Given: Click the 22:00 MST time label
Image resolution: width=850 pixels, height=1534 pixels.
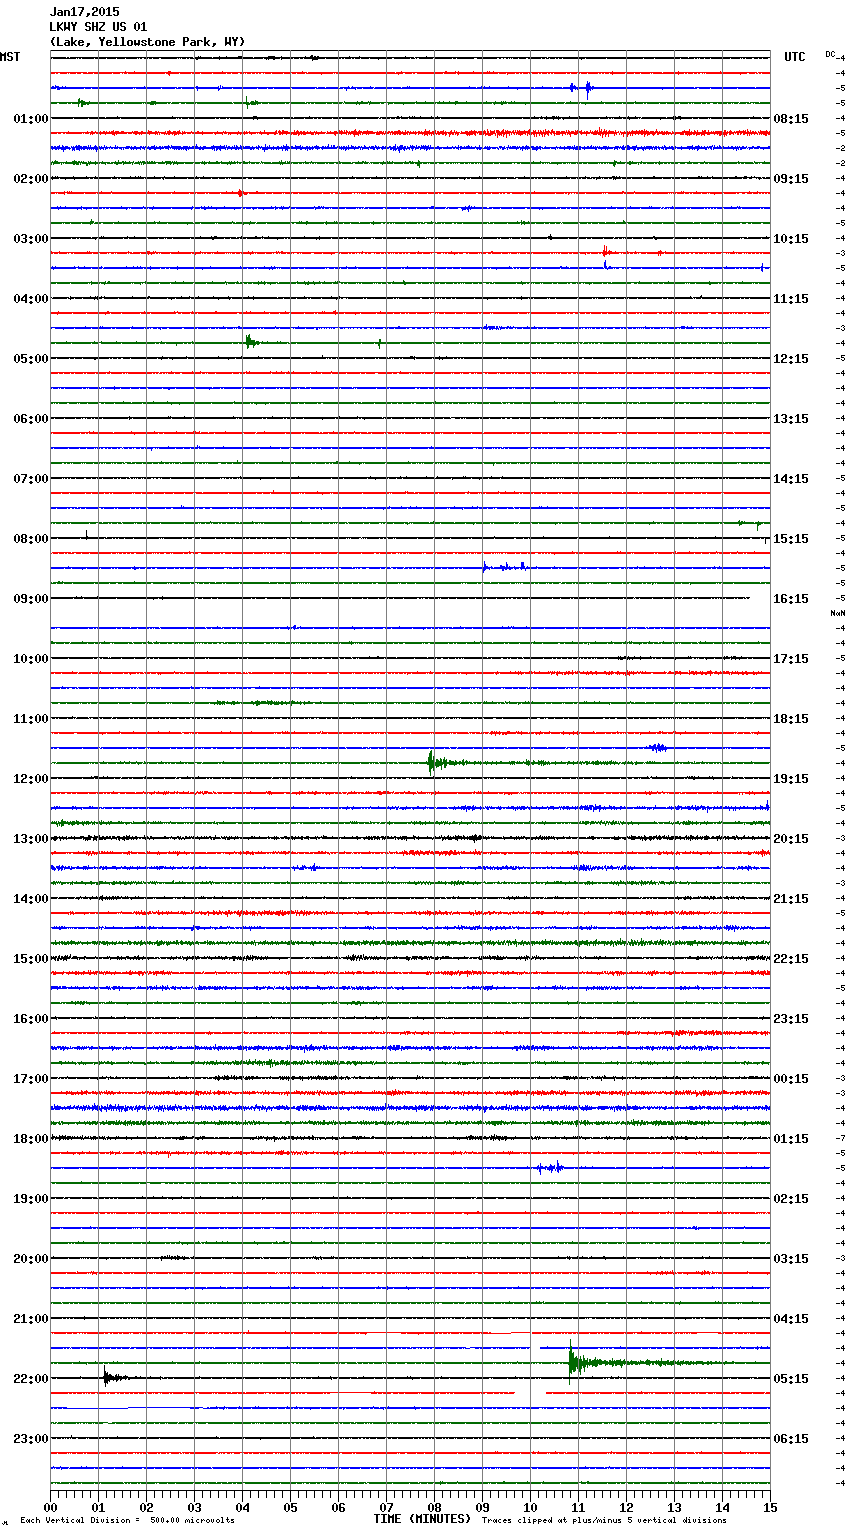Looking at the screenshot, I should pyautogui.click(x=31, y=1378).
